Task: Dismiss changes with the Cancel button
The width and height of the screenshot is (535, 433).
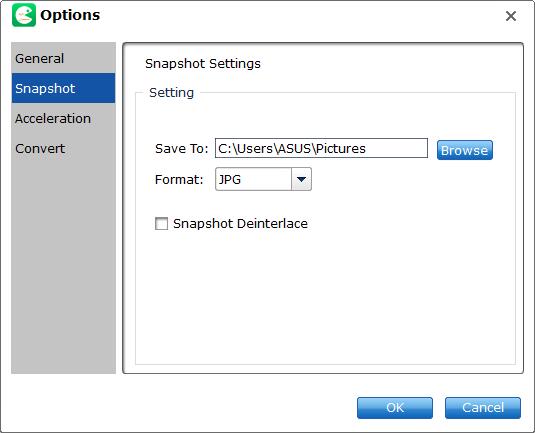Action: 483,407
